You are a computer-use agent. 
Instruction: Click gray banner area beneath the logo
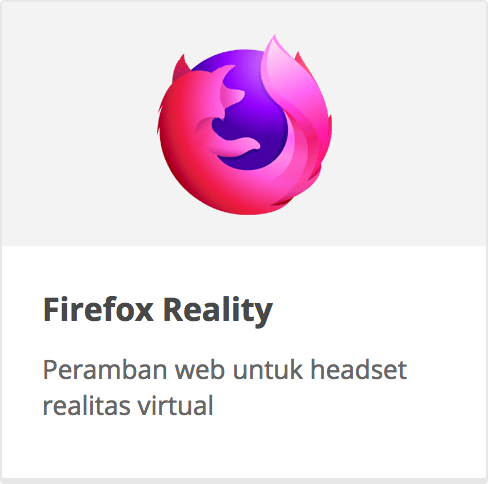pyautogui.click(x=244, y=231)
